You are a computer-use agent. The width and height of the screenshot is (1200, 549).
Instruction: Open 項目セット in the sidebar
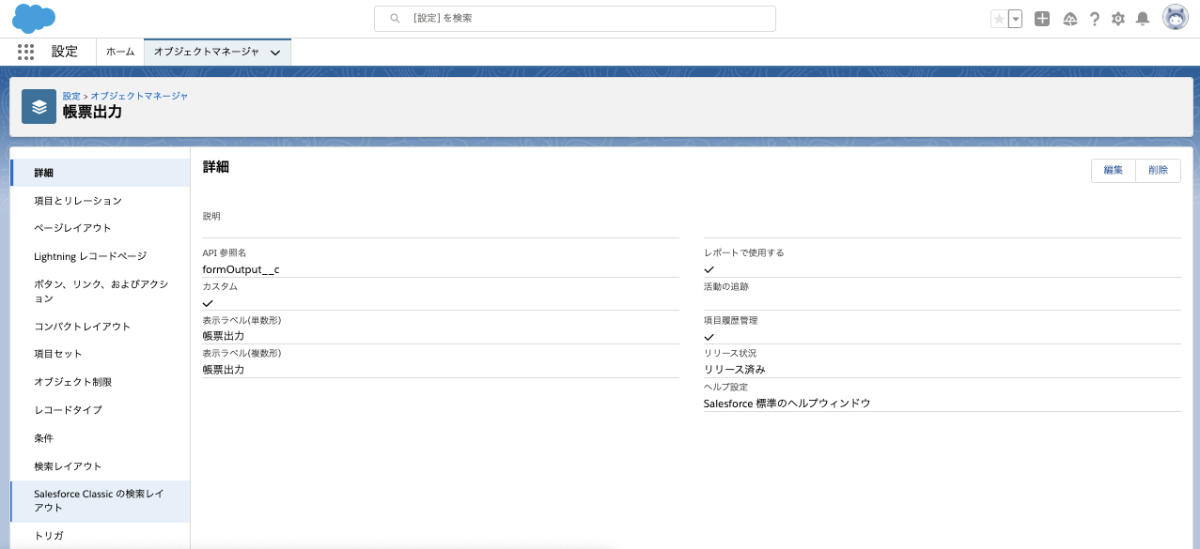(100, 354)
